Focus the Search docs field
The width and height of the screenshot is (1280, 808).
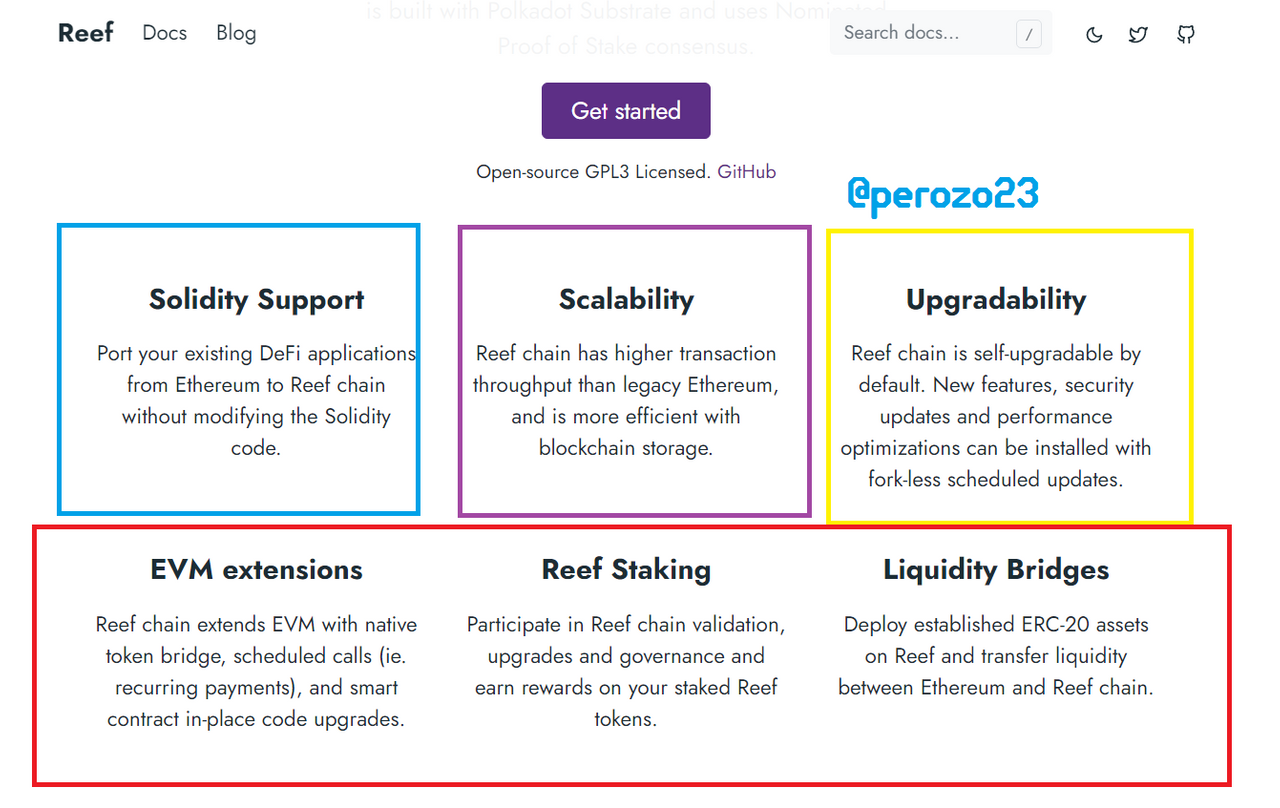coord(941,33)
